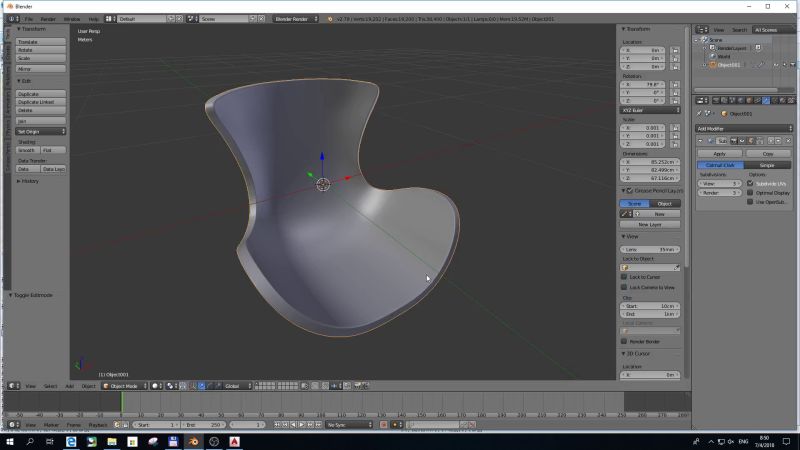Jump to the first frame

coord(277,424)
